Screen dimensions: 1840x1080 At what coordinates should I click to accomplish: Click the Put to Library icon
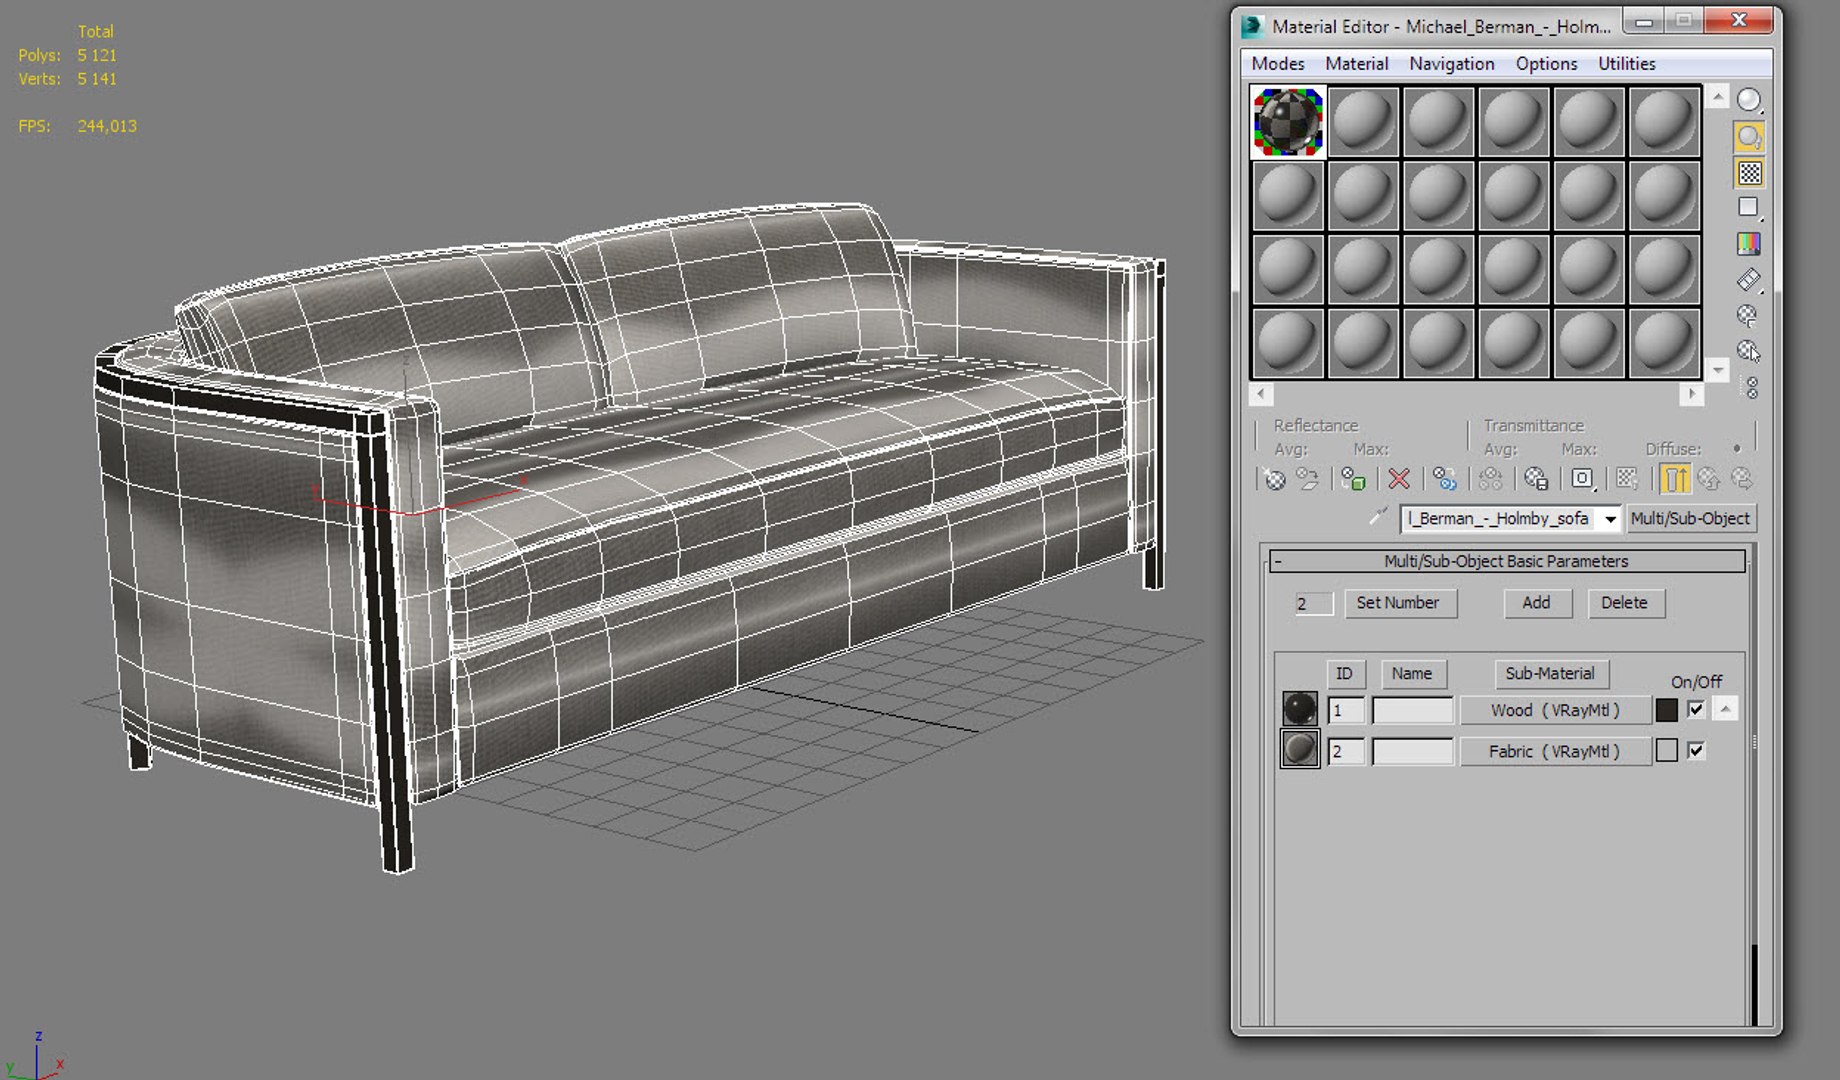pos(1536,479)
